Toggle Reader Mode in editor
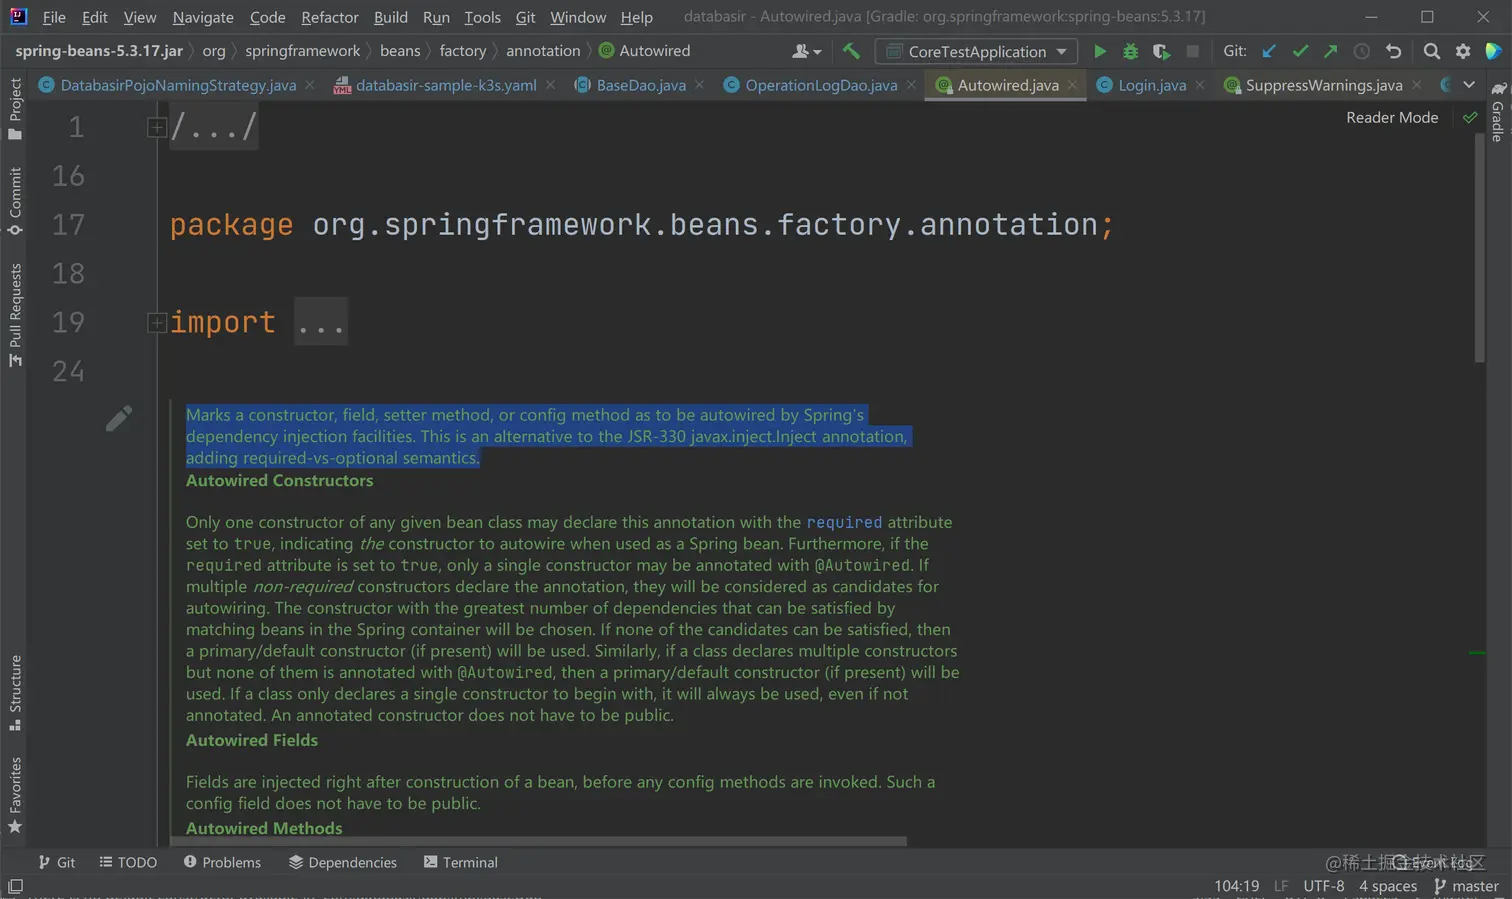 coord(1392,117)
